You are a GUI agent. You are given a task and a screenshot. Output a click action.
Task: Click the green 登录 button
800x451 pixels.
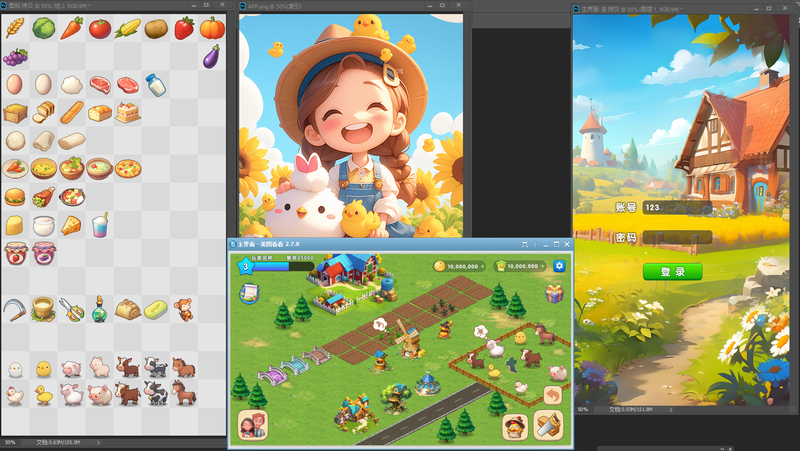coord(672,271)
